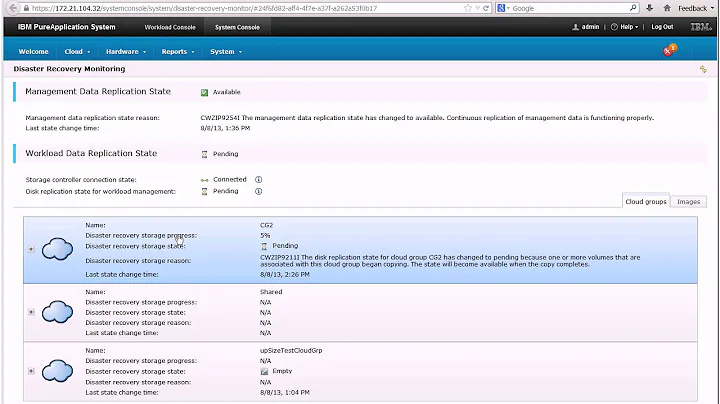Viewport: 720px width, 404px height.
Task: Open the Hardware menu
Action: [126, 51]
